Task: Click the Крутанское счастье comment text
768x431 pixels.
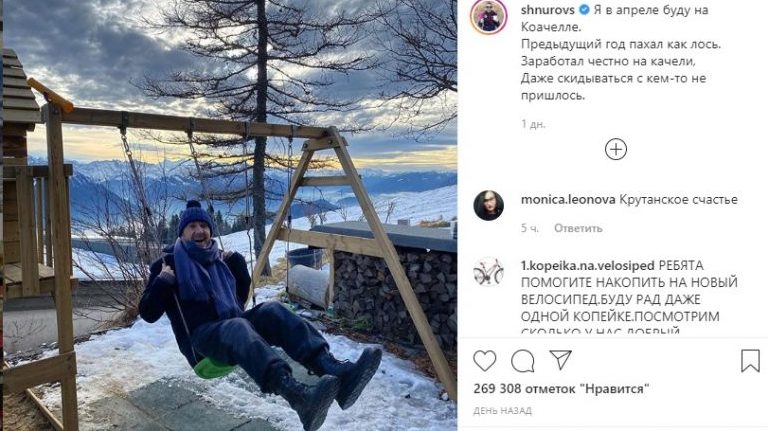Action: [678, 200]
